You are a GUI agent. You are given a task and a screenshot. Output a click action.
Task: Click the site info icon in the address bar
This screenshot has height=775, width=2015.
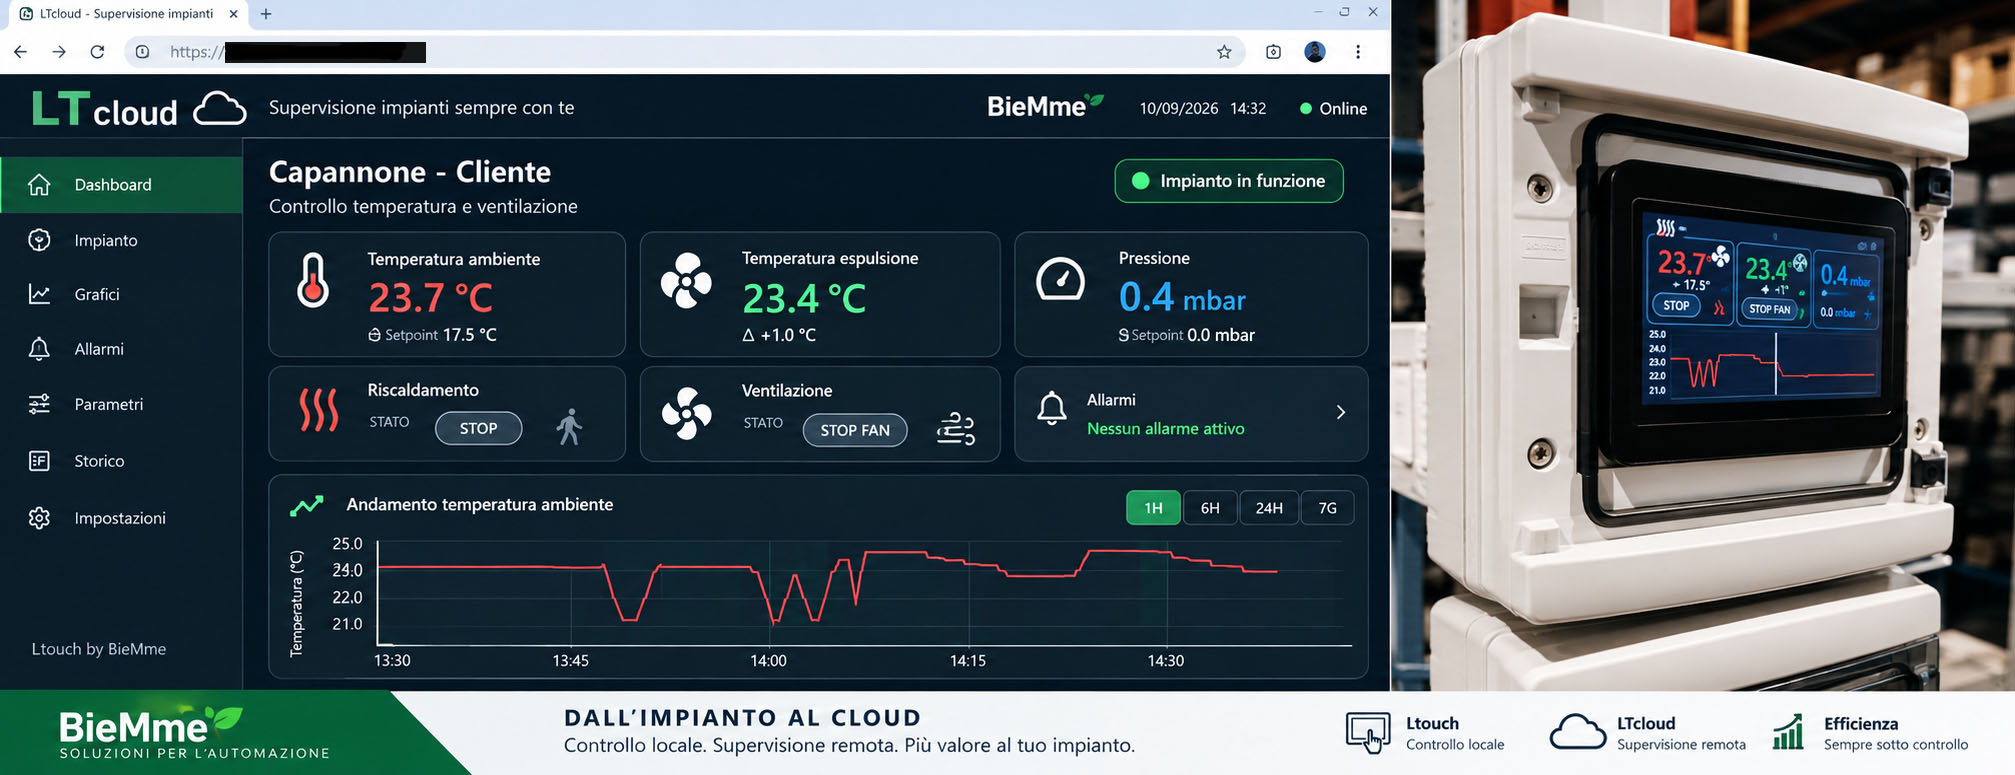pyautogui.click(x=142, y=52)
